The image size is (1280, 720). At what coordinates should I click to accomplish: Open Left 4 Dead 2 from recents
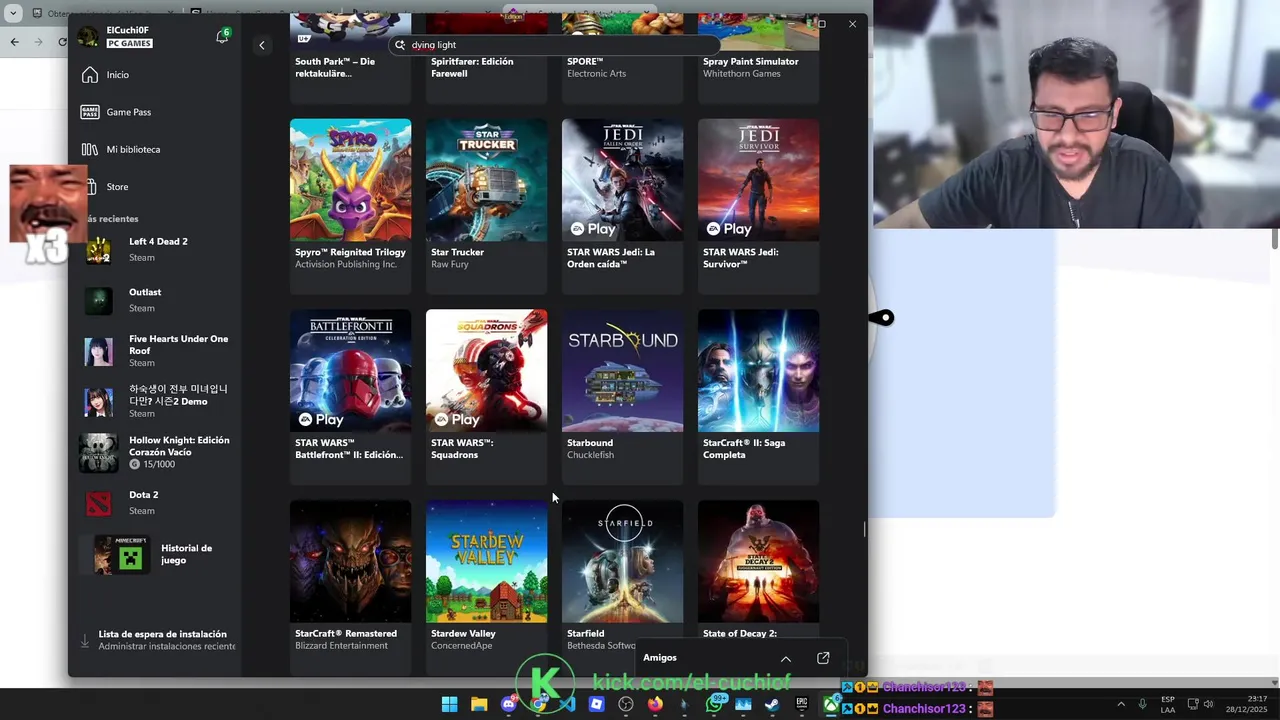pos(155,249)
